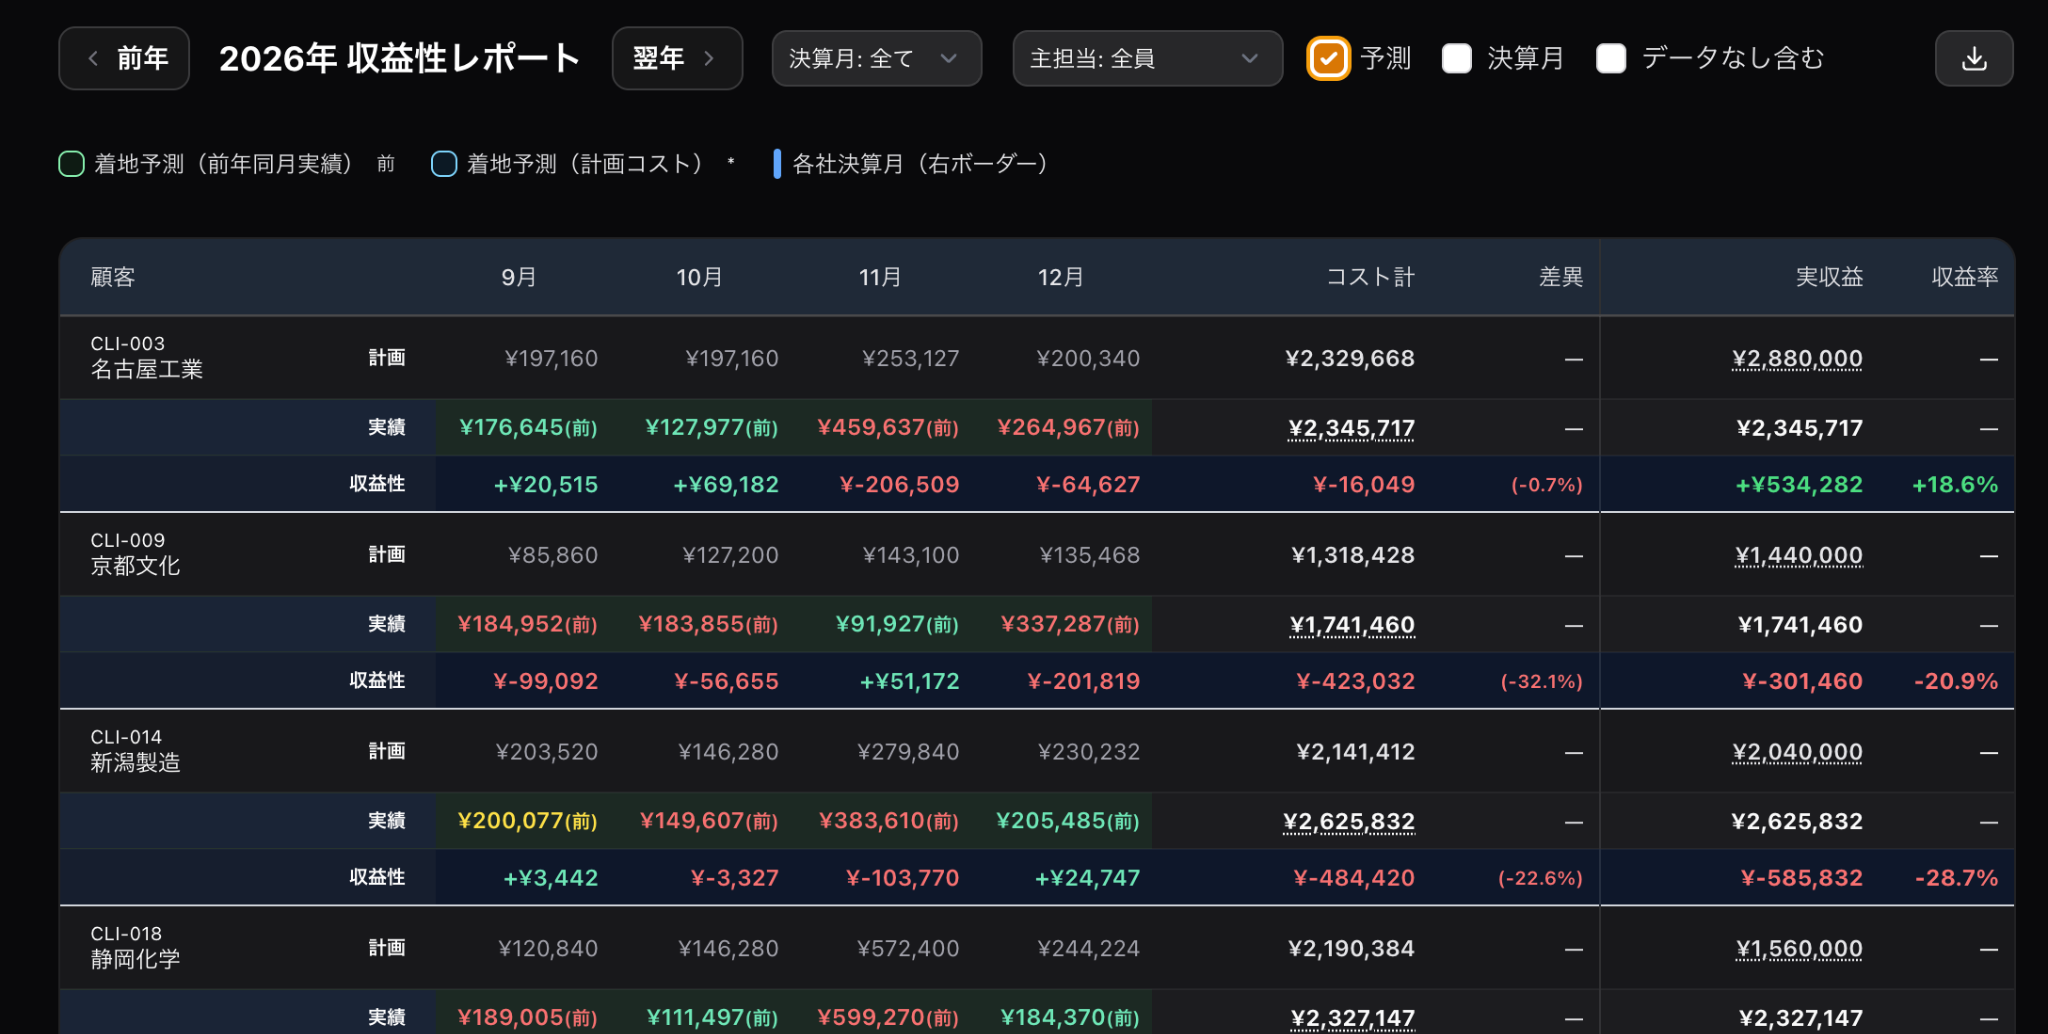
Task: Click the chevron arrow in 主担当 dropdown
Action: coord(1249,59)
